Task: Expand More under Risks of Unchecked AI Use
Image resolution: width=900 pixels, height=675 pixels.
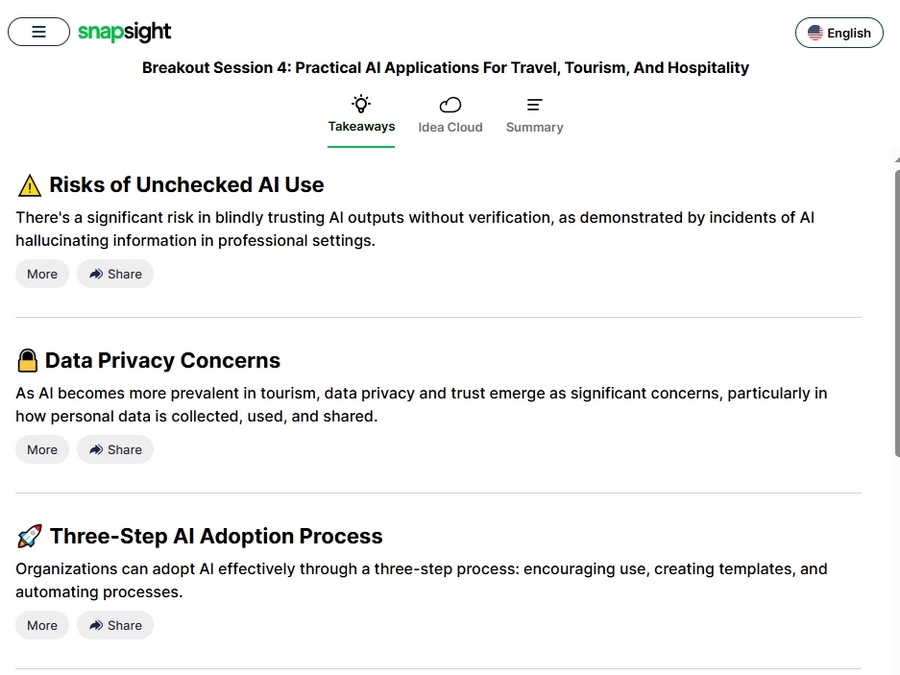Action: pyautogui.click(x=42, y=274)
